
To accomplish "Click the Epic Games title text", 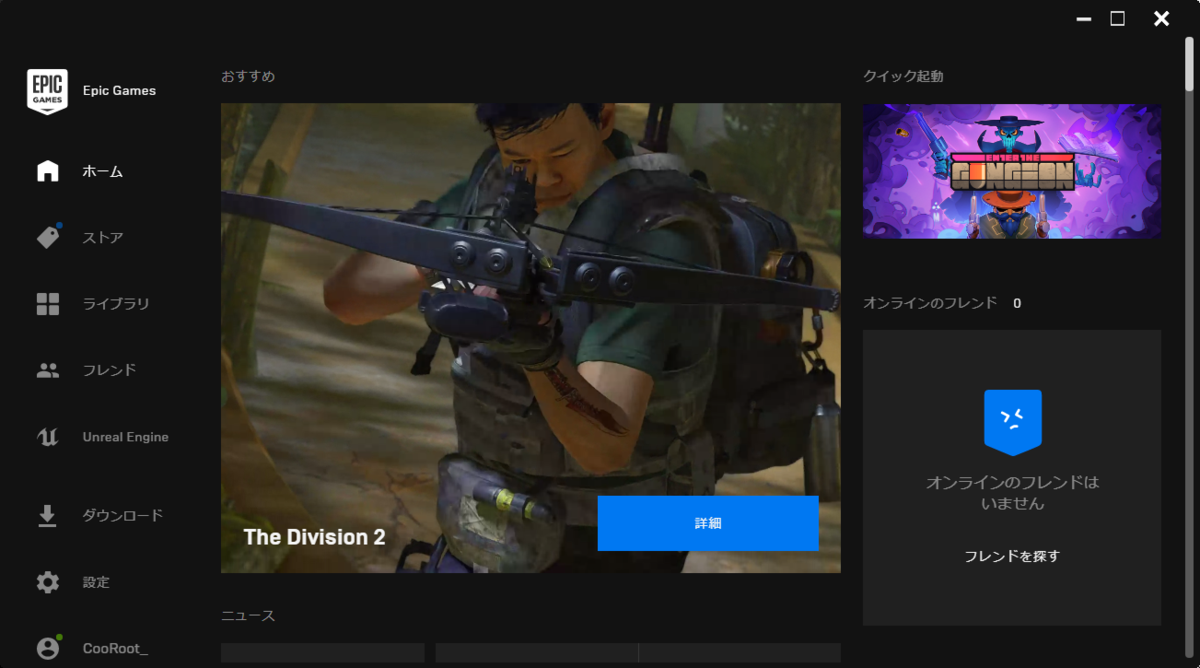I will 119,91.
